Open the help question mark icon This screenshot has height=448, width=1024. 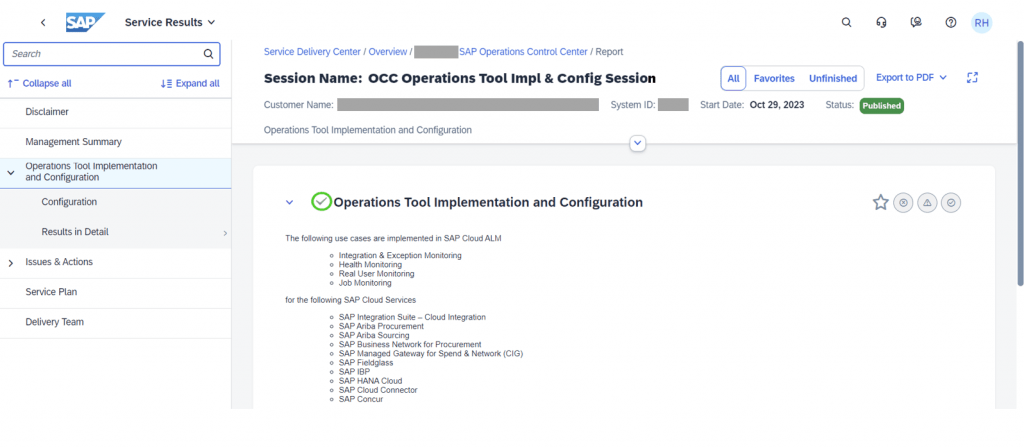(951, 22)
